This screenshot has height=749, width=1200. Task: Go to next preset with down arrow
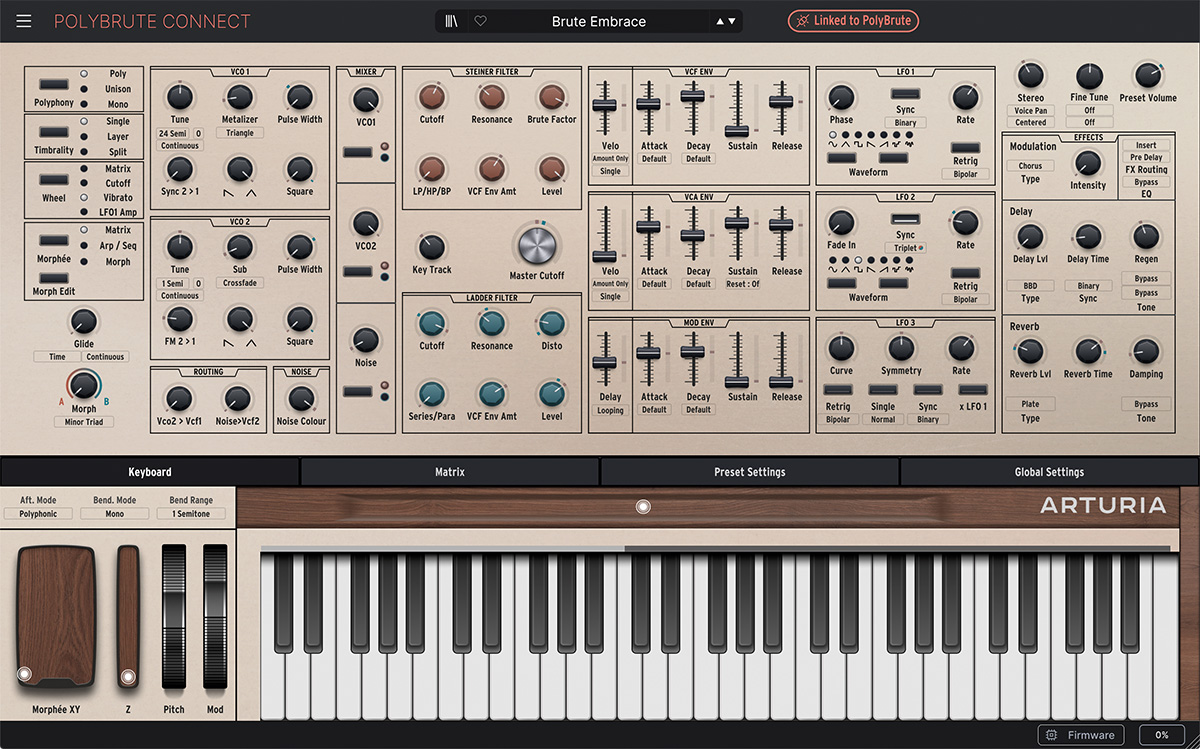pyautogui.click(x=732, y=21)
